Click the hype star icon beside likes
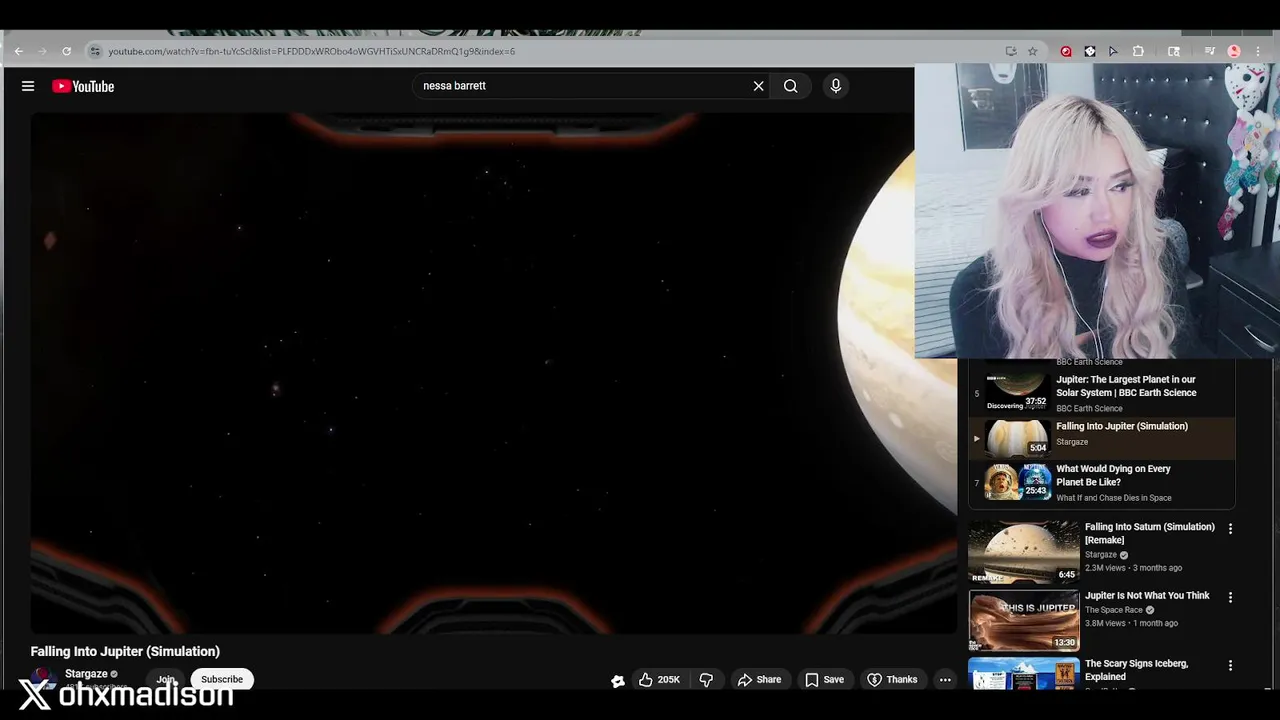The width and height of the screenshot is (1280, 720). 618,680
